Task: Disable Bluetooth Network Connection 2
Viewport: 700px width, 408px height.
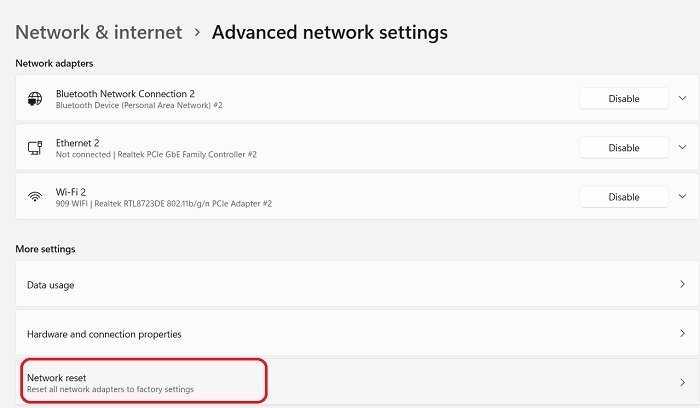Action: click(x=624, y=98)
